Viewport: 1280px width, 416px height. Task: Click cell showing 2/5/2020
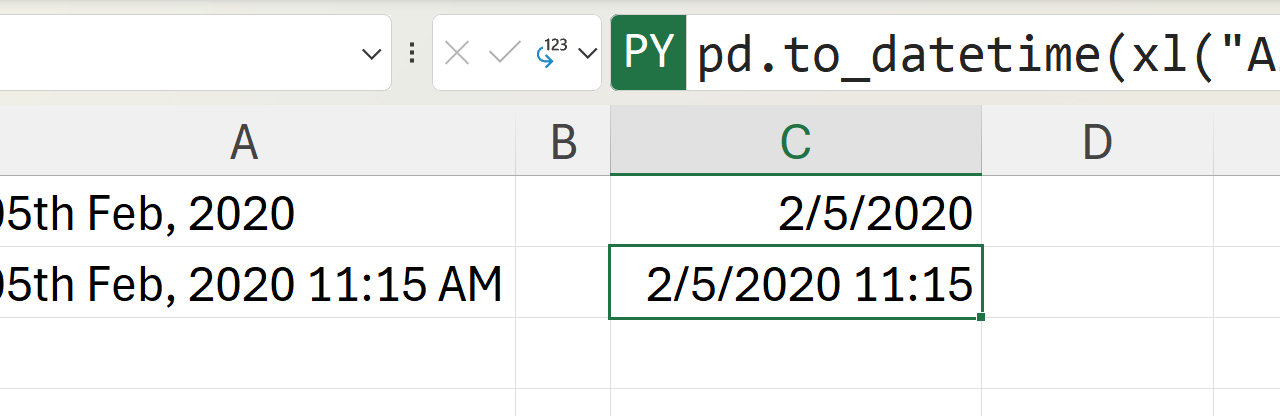coord(795,212)
